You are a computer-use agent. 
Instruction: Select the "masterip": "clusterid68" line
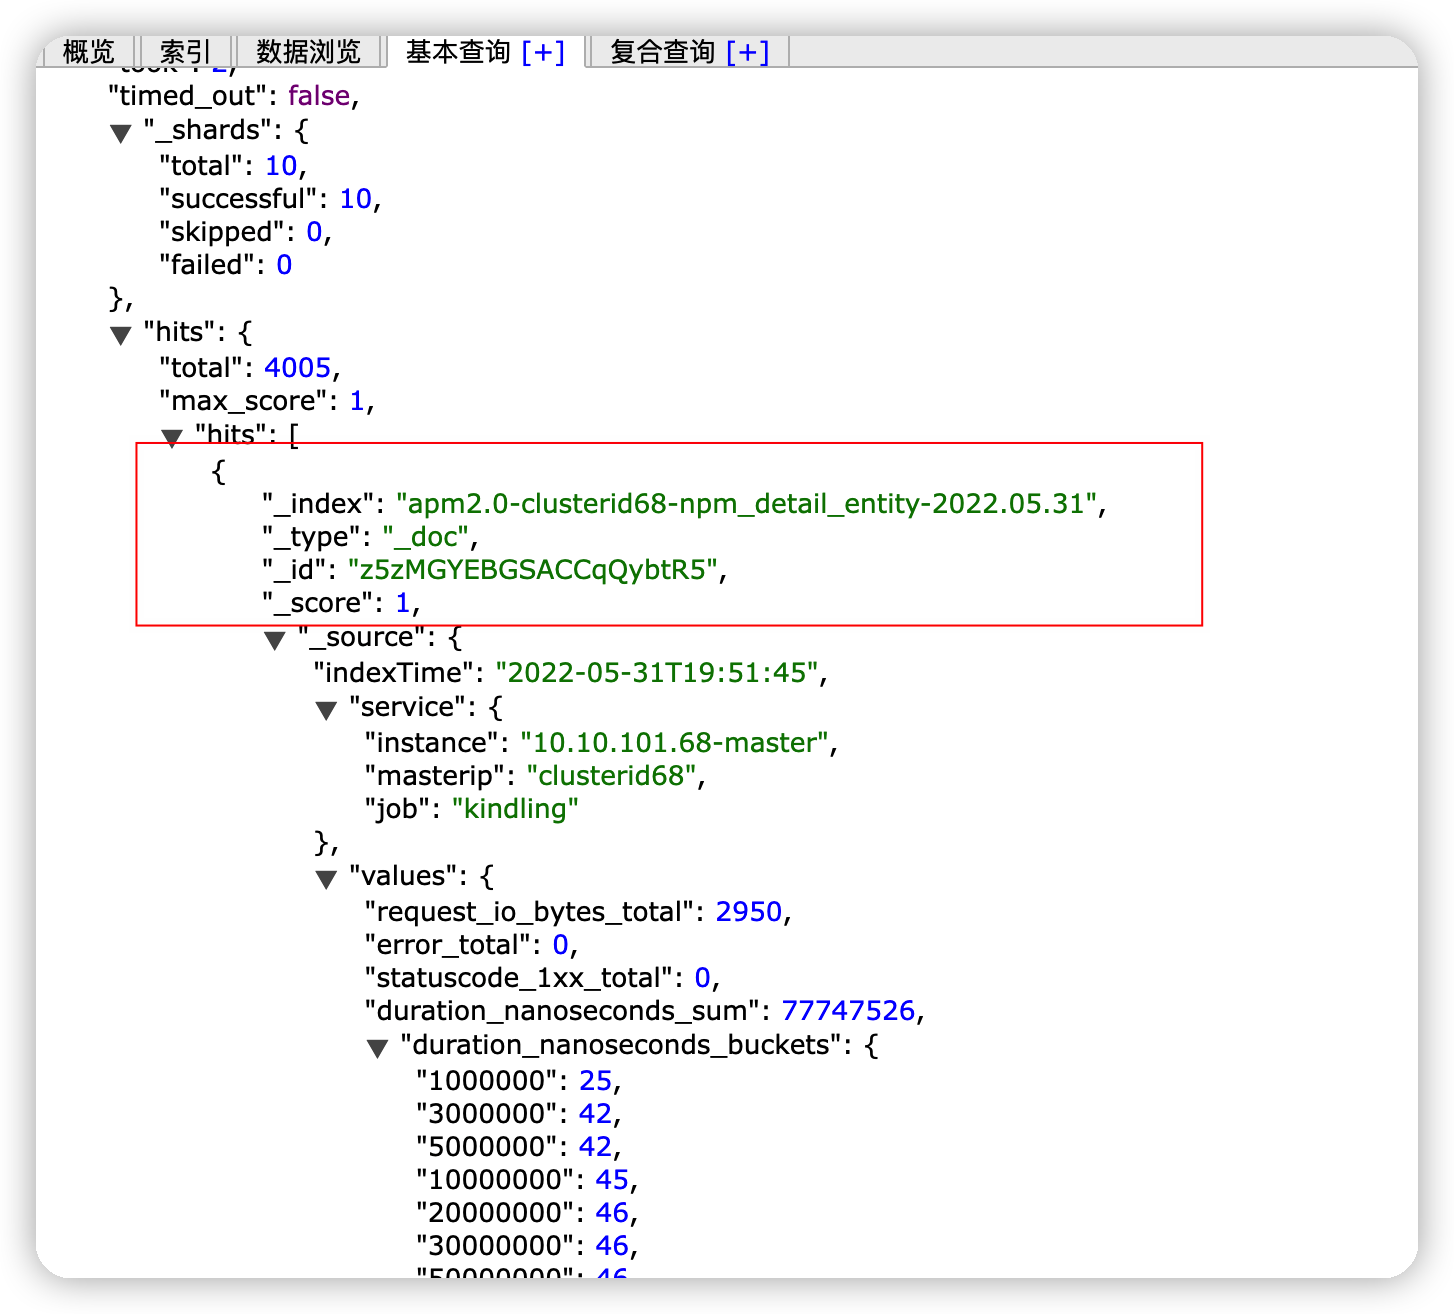coord(535,776)
